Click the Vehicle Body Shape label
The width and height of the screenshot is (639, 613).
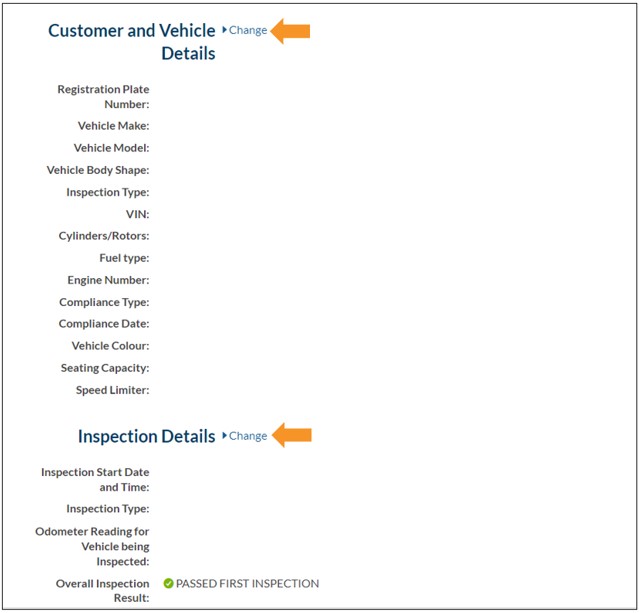(98, 170)
